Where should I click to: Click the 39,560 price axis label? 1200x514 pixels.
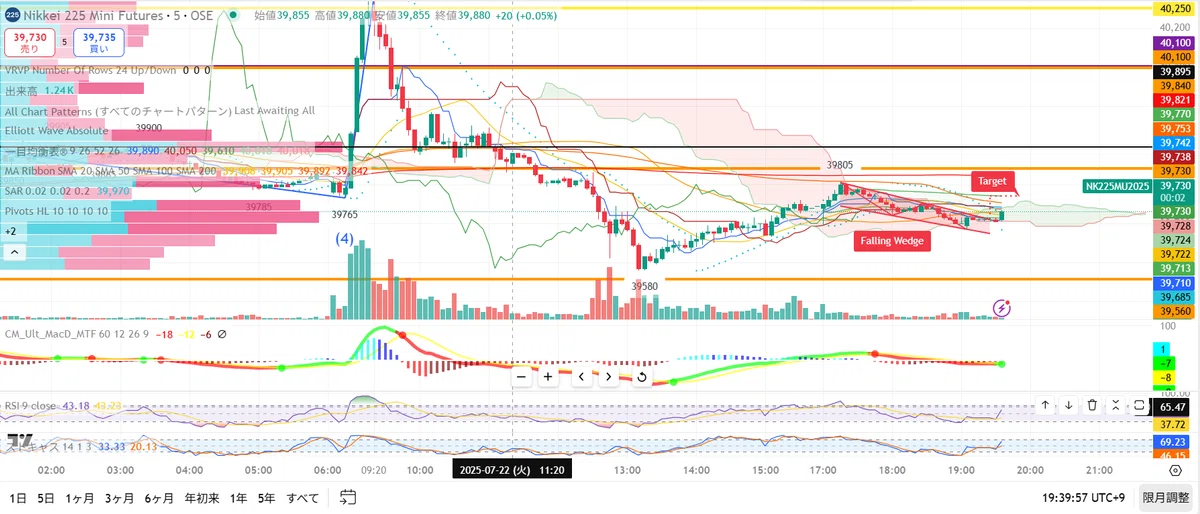tap(1174, 312)
